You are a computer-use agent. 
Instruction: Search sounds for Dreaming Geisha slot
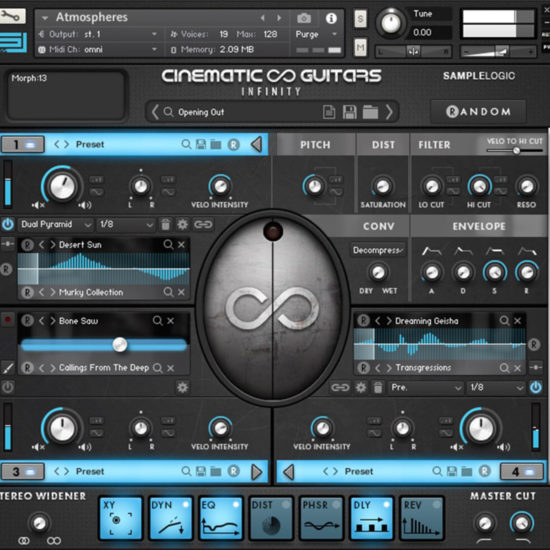click(x=504, y=320)
